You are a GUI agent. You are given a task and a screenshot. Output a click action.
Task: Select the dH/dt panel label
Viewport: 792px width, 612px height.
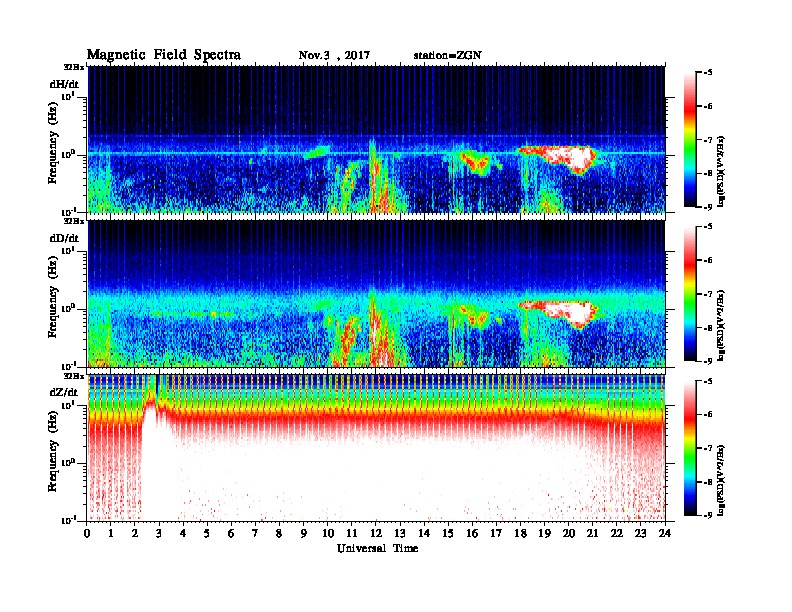click(x=64, y=84)
